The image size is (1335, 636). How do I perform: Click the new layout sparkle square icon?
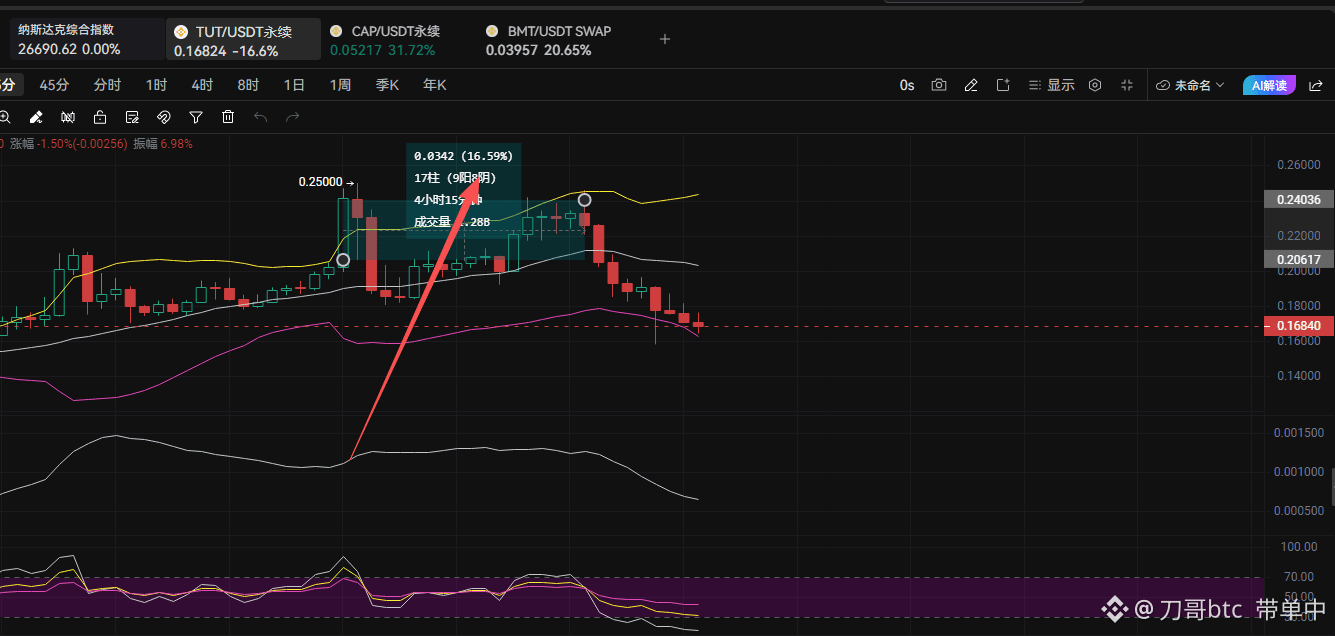(x=1003, y=85)
